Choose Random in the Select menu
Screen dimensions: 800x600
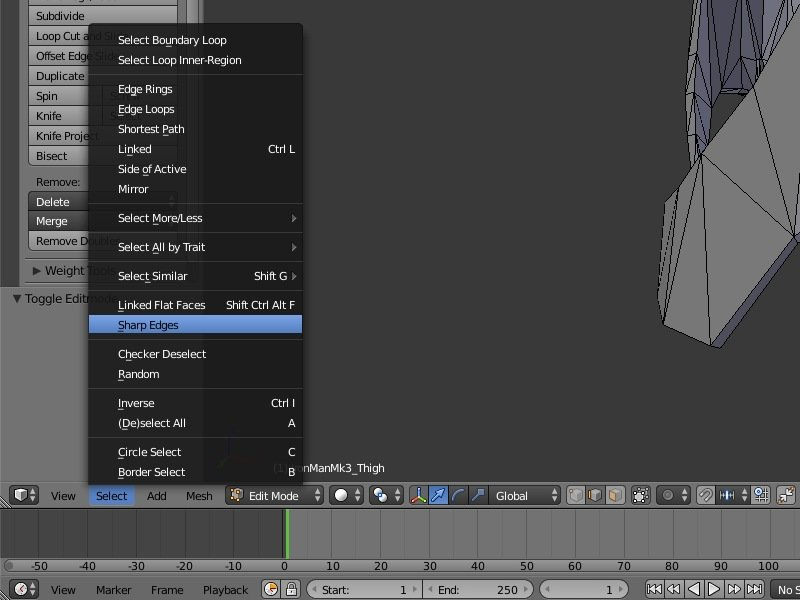pyautogui.click(x=195, y=374)
